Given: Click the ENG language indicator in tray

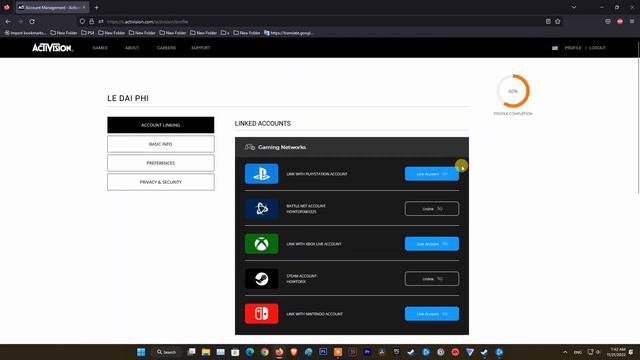Looking at the screenshot, I should (x=578, y=352).
